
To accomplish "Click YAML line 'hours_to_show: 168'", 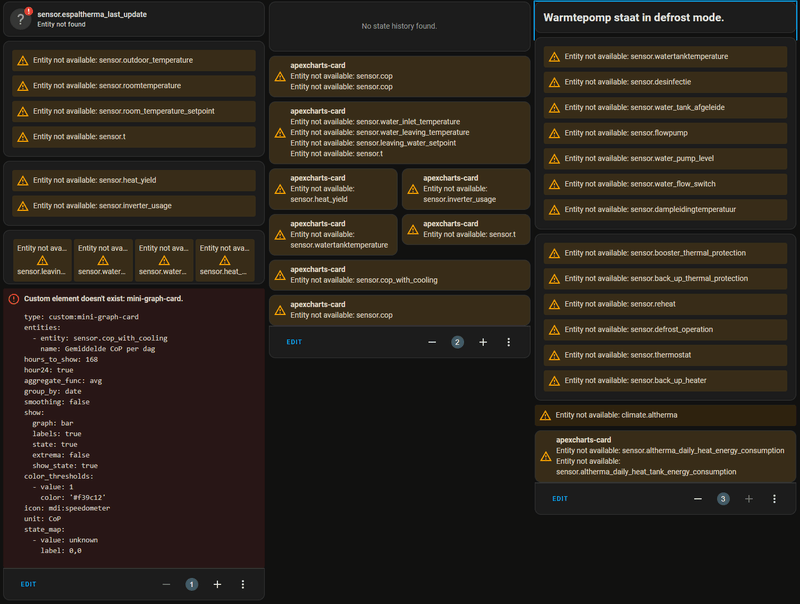I will coord(61,360).
